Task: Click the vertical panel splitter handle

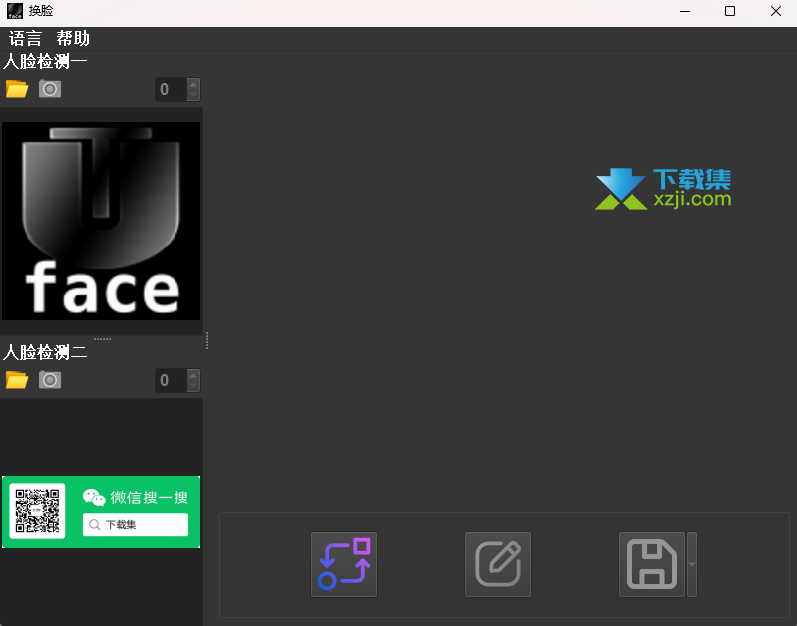Action: tap(207, 340)
